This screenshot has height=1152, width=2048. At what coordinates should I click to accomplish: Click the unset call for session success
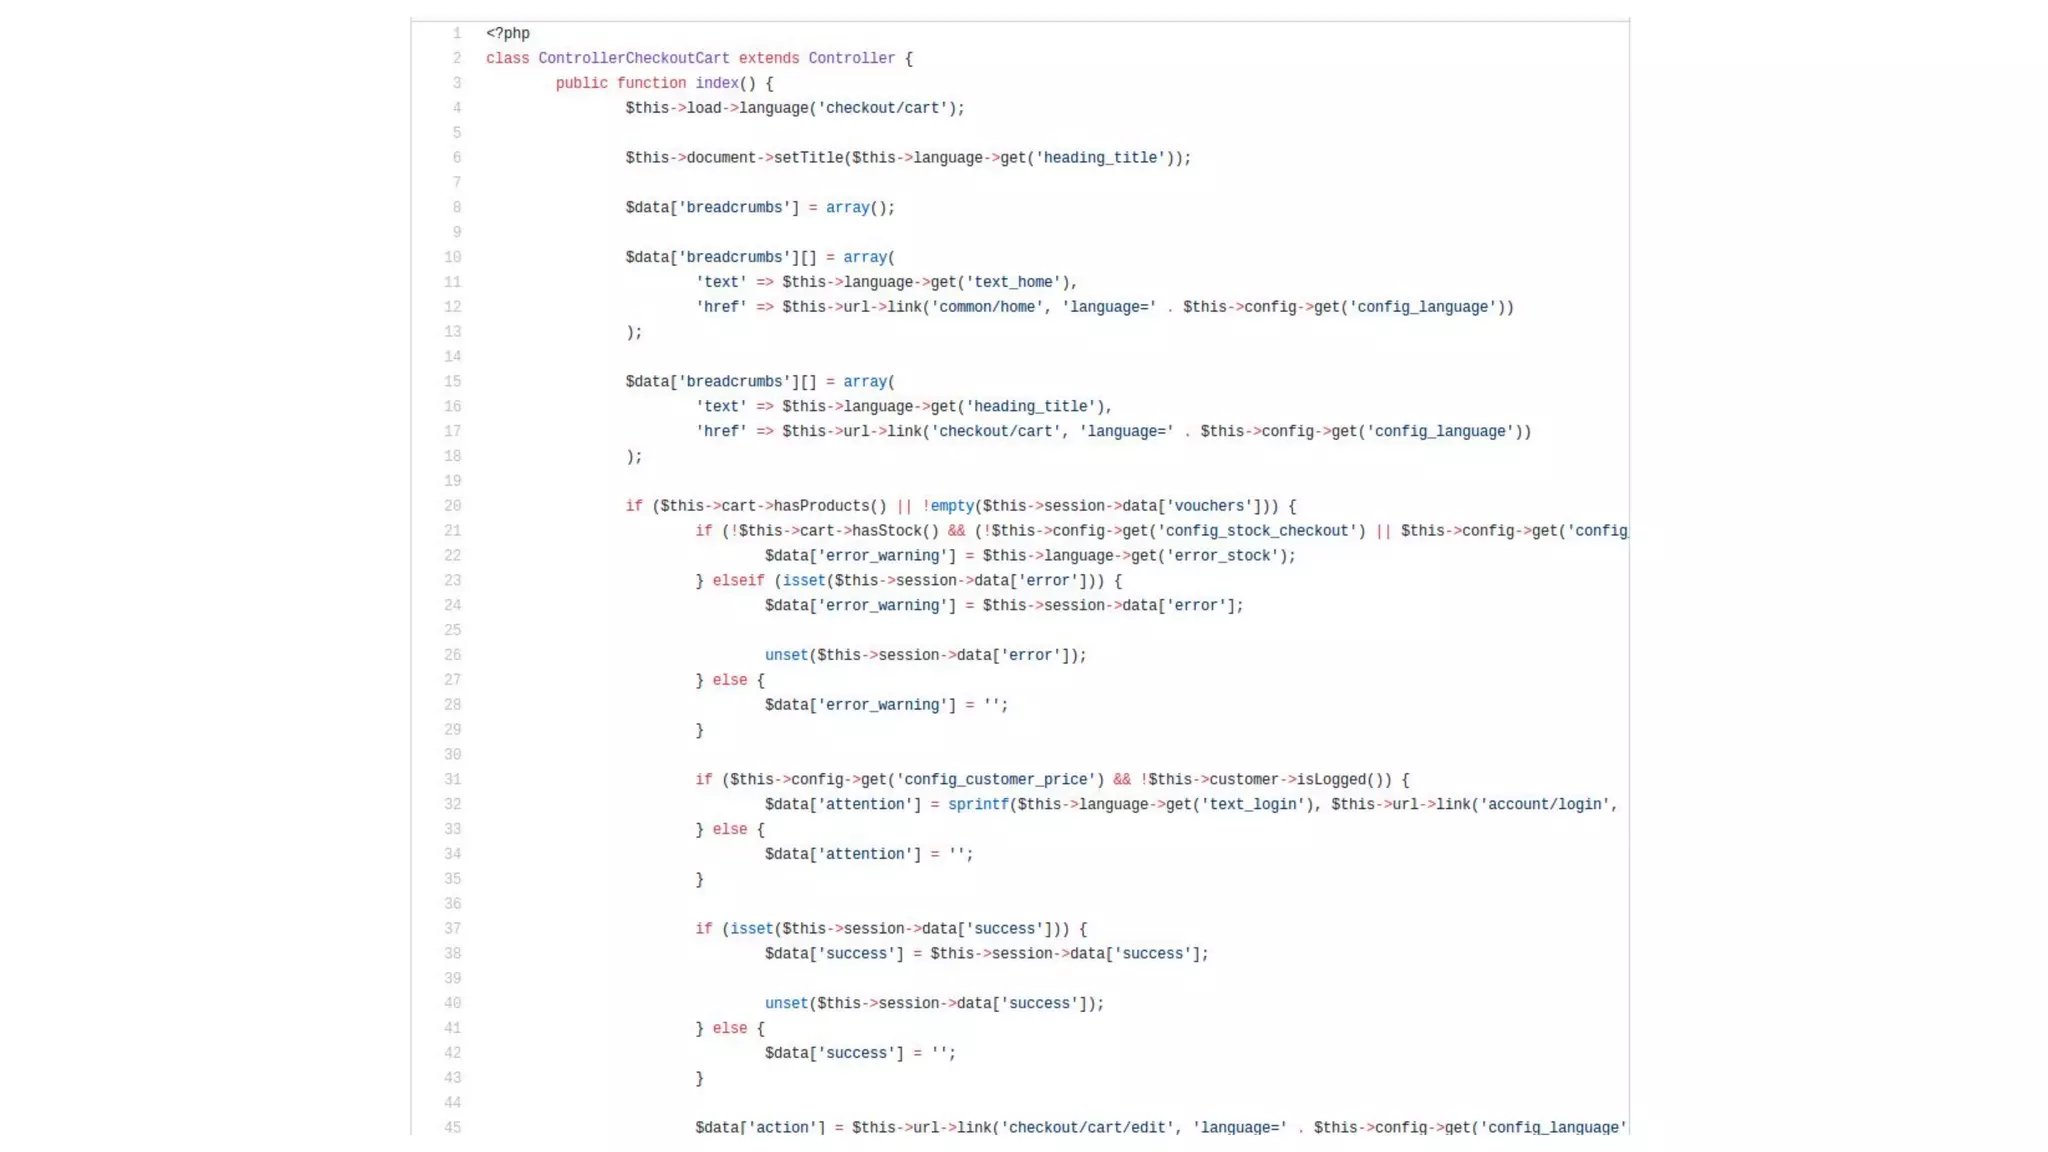pyautogui.click(x=786, y=1003)
